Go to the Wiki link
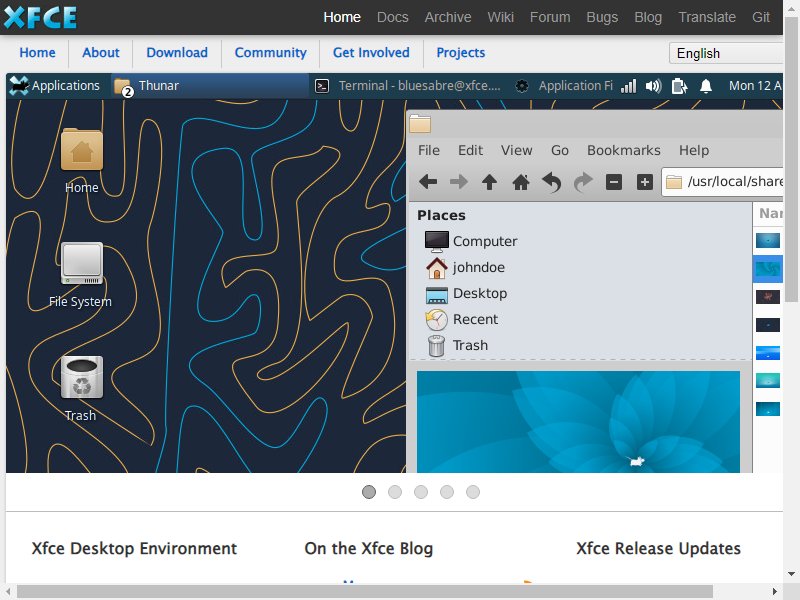This screenshot has height=600, width=800. [501, 17]
